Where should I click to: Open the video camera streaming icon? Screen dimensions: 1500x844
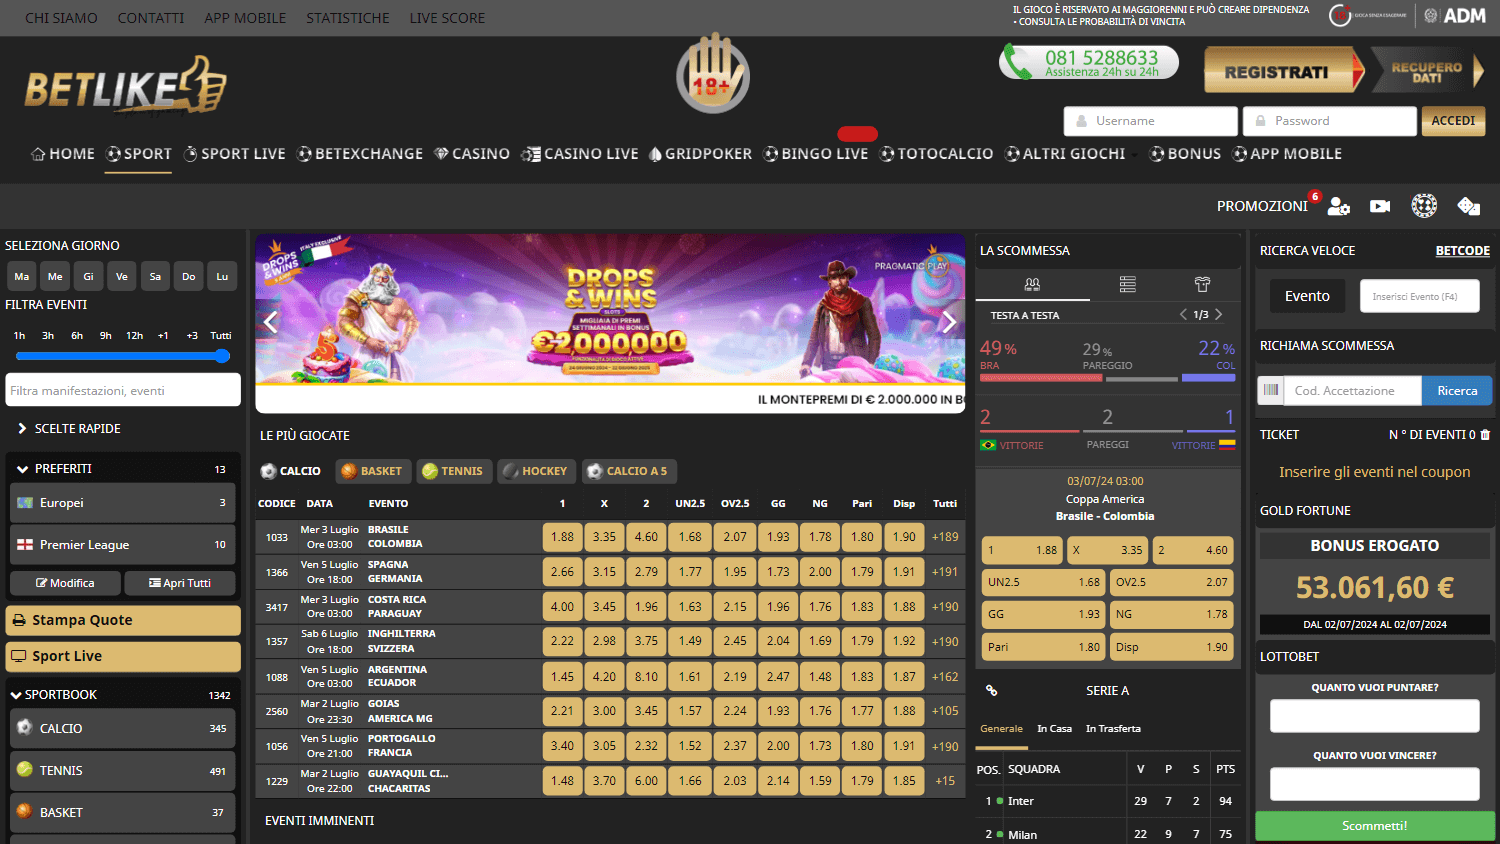[x=1380, y=206]
